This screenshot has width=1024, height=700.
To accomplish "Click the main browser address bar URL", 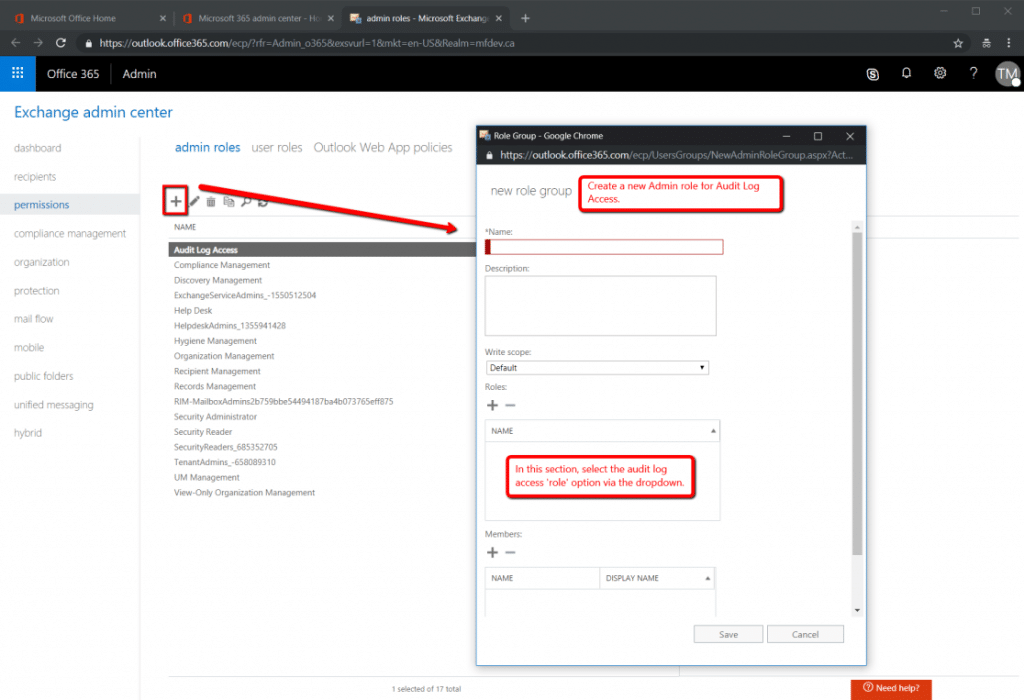I will (x=307, y=43).
